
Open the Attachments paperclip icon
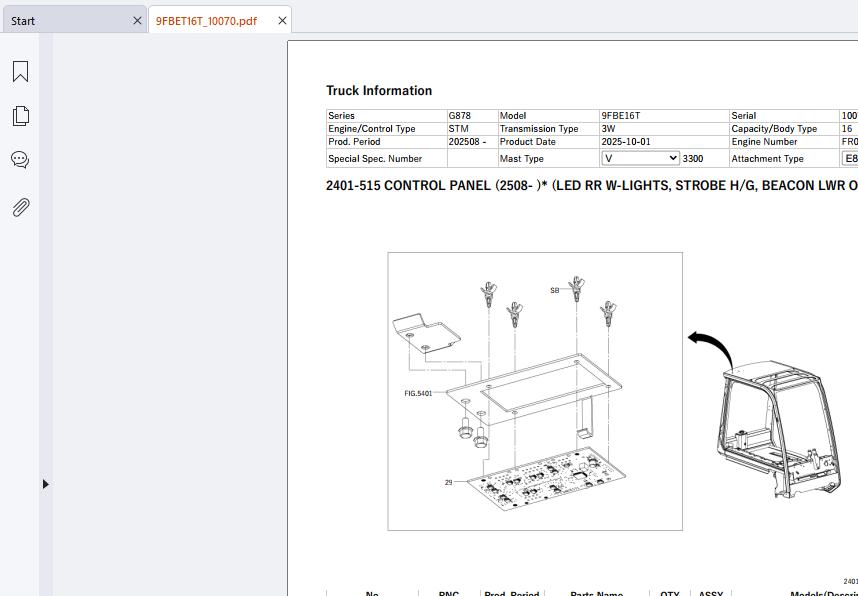[x=20, y=207]
